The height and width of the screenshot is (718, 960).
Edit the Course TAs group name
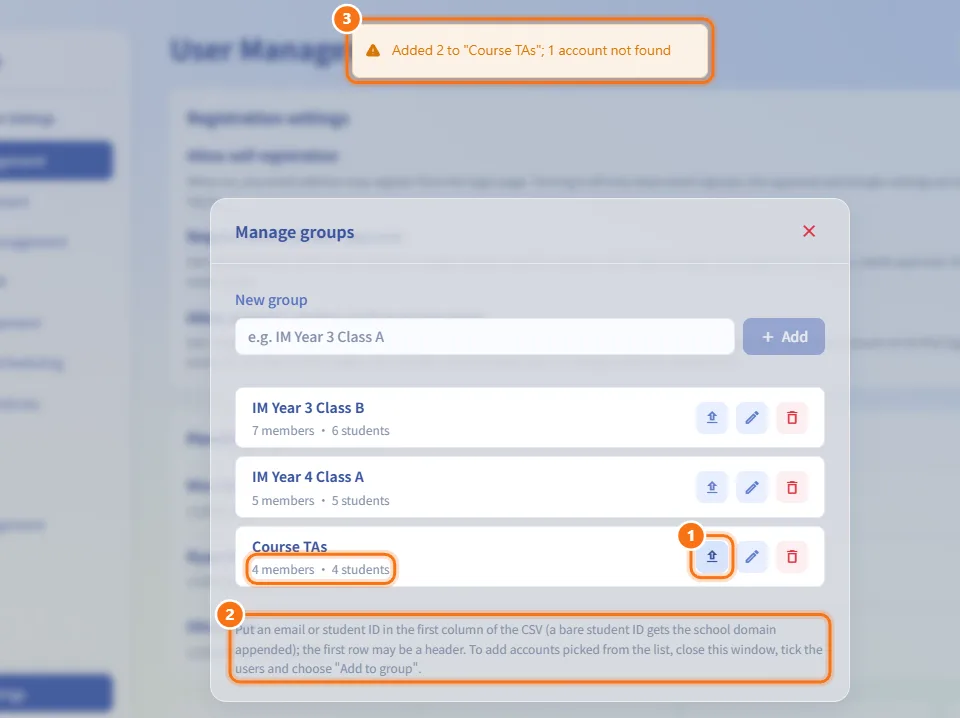752,557
